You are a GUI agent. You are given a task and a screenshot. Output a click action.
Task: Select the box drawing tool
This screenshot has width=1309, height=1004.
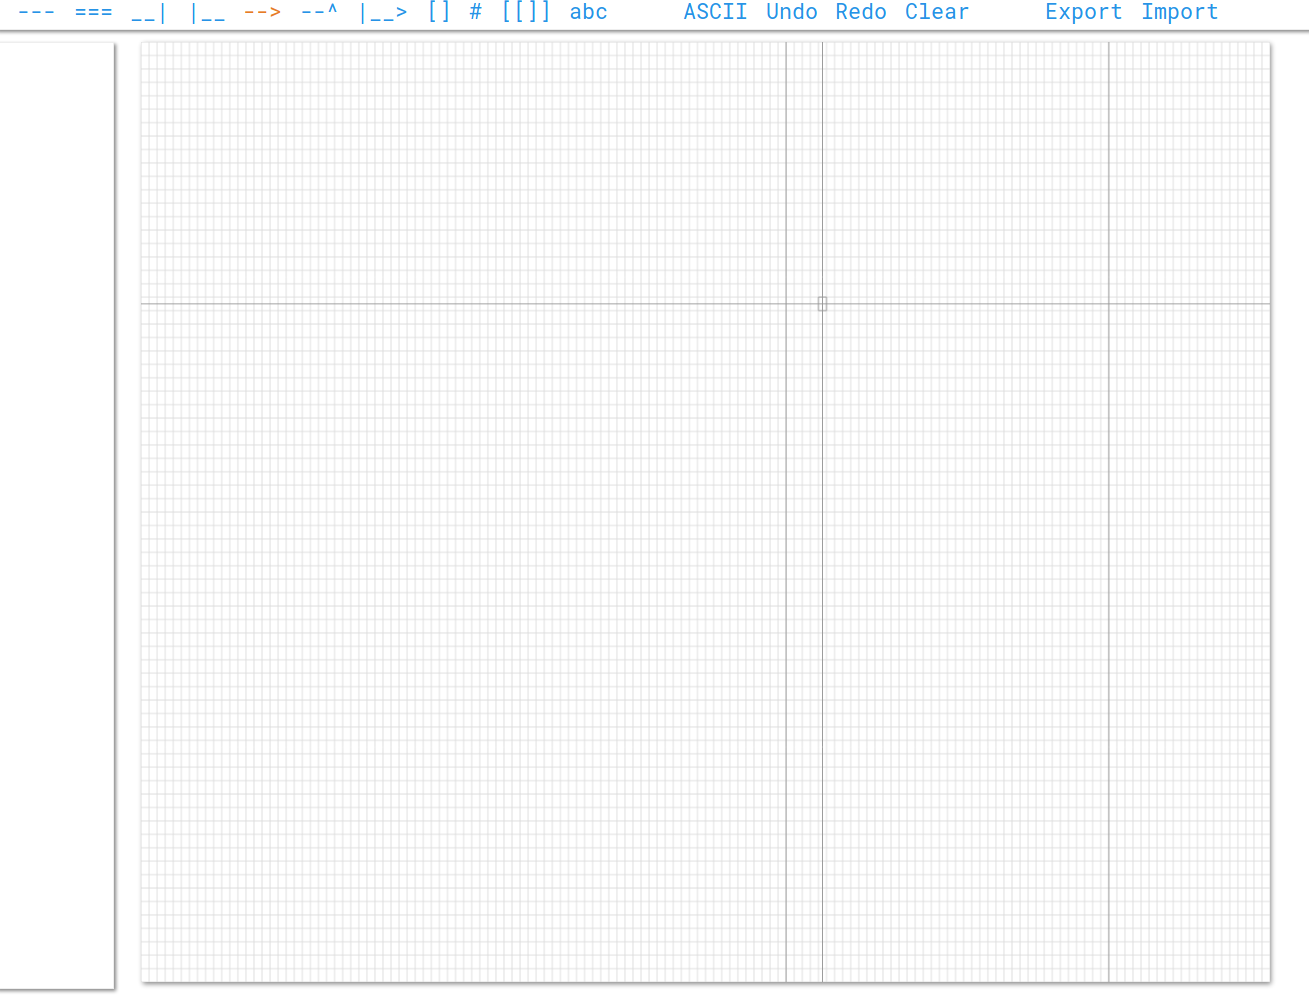pyautogui.click(x=439, y=12)
